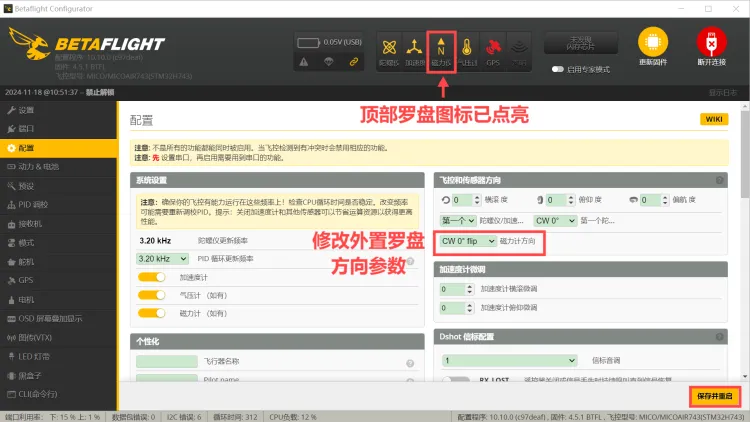Click the disconnect USB icon
Image resolution: width=750 pixels, height=422 pixels.
711,43
